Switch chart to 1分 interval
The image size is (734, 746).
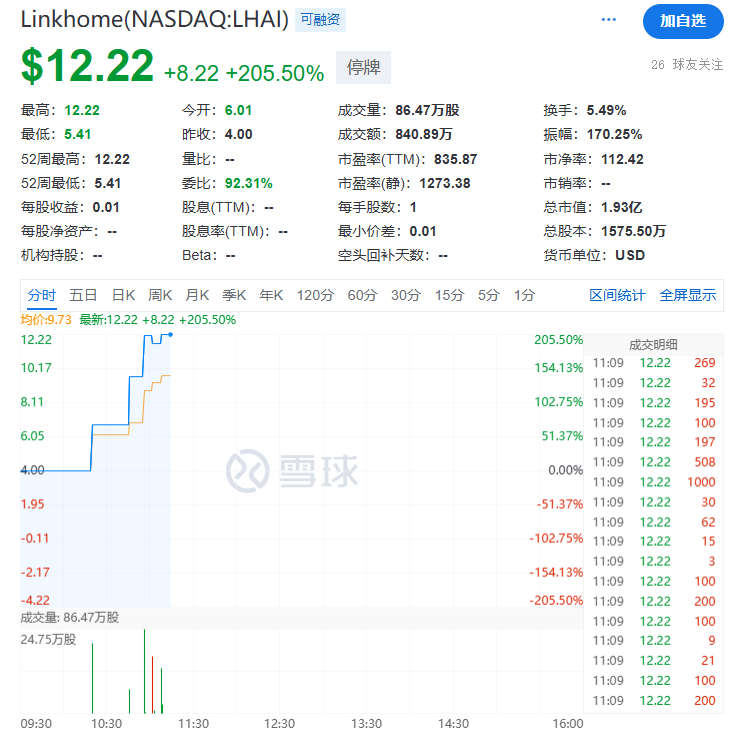(524, 295)
